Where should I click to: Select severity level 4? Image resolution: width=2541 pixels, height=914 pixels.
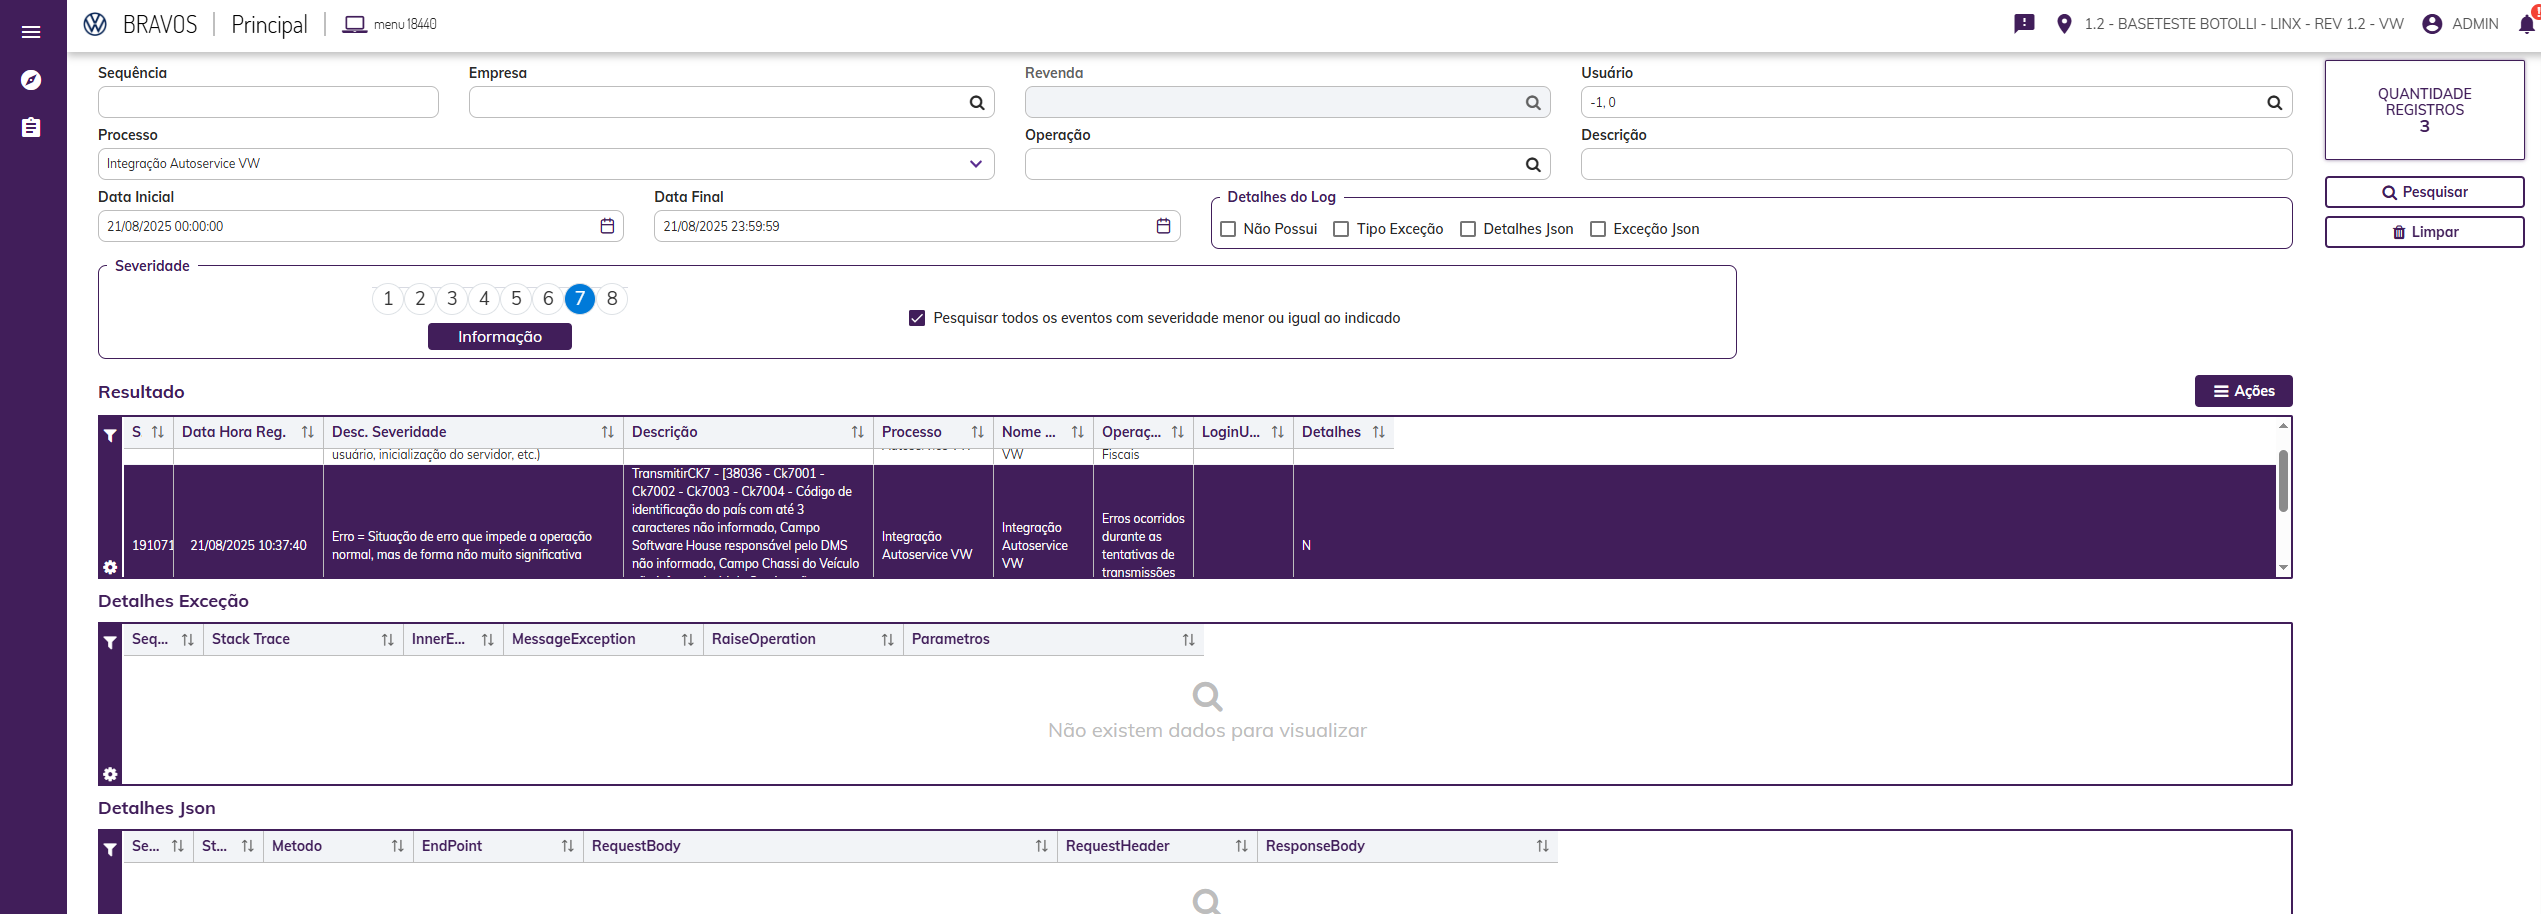click(x=484, y=299)
